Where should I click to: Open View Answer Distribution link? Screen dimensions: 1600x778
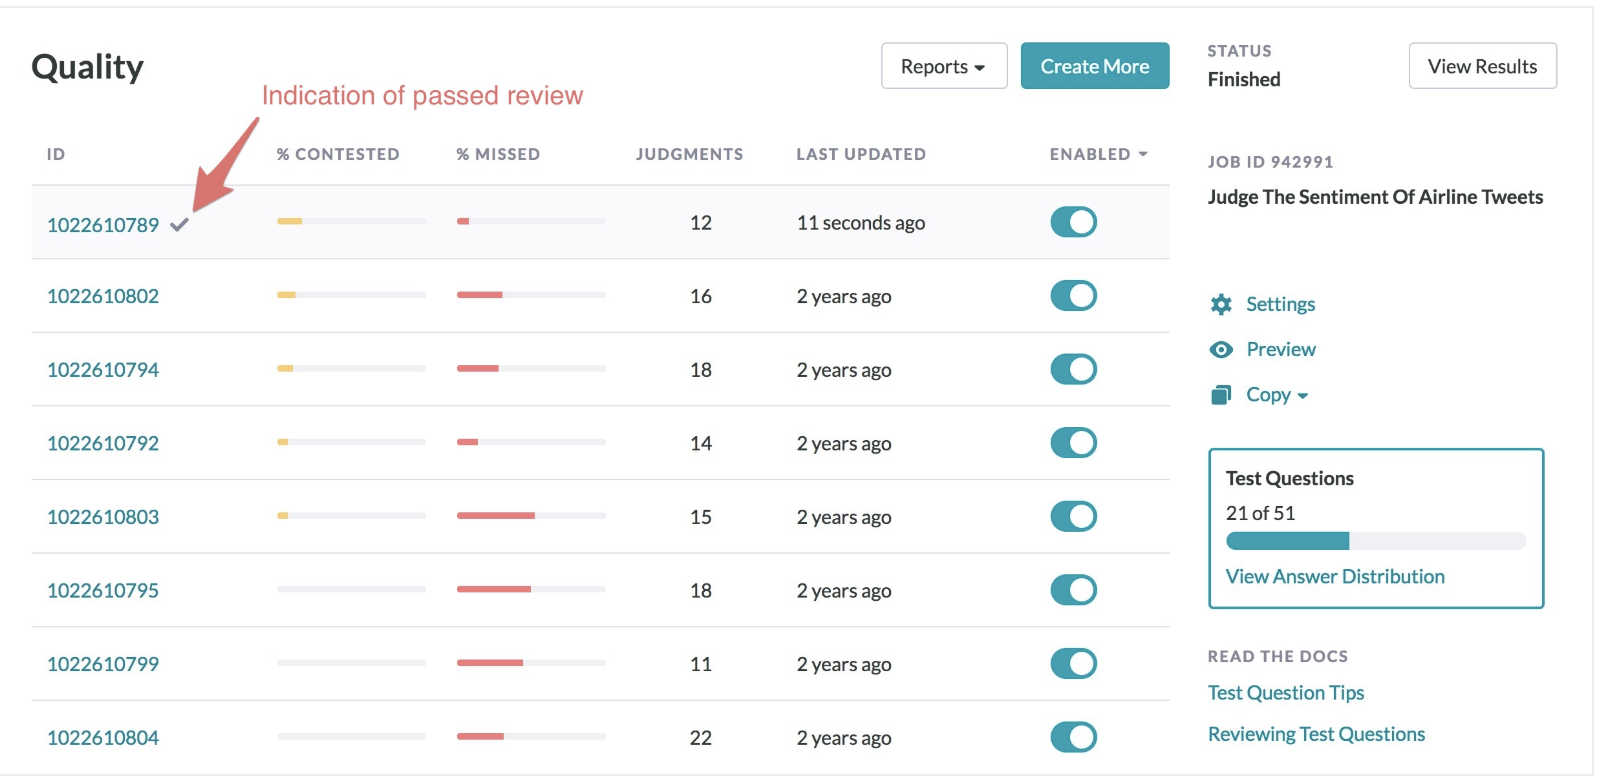[1334, 576]
